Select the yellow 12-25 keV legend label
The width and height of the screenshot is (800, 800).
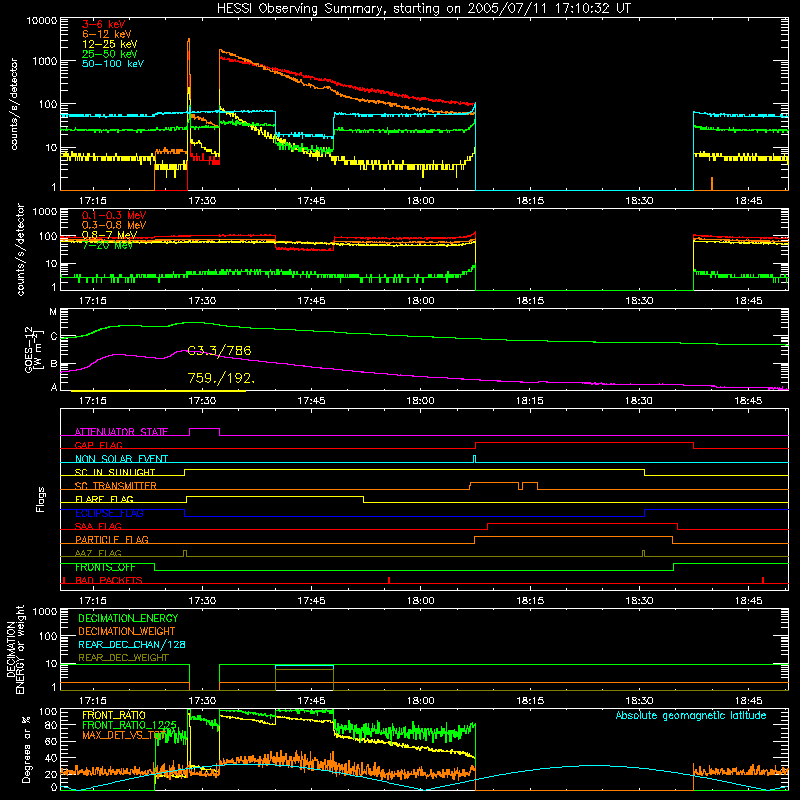[x=110, y=44]
